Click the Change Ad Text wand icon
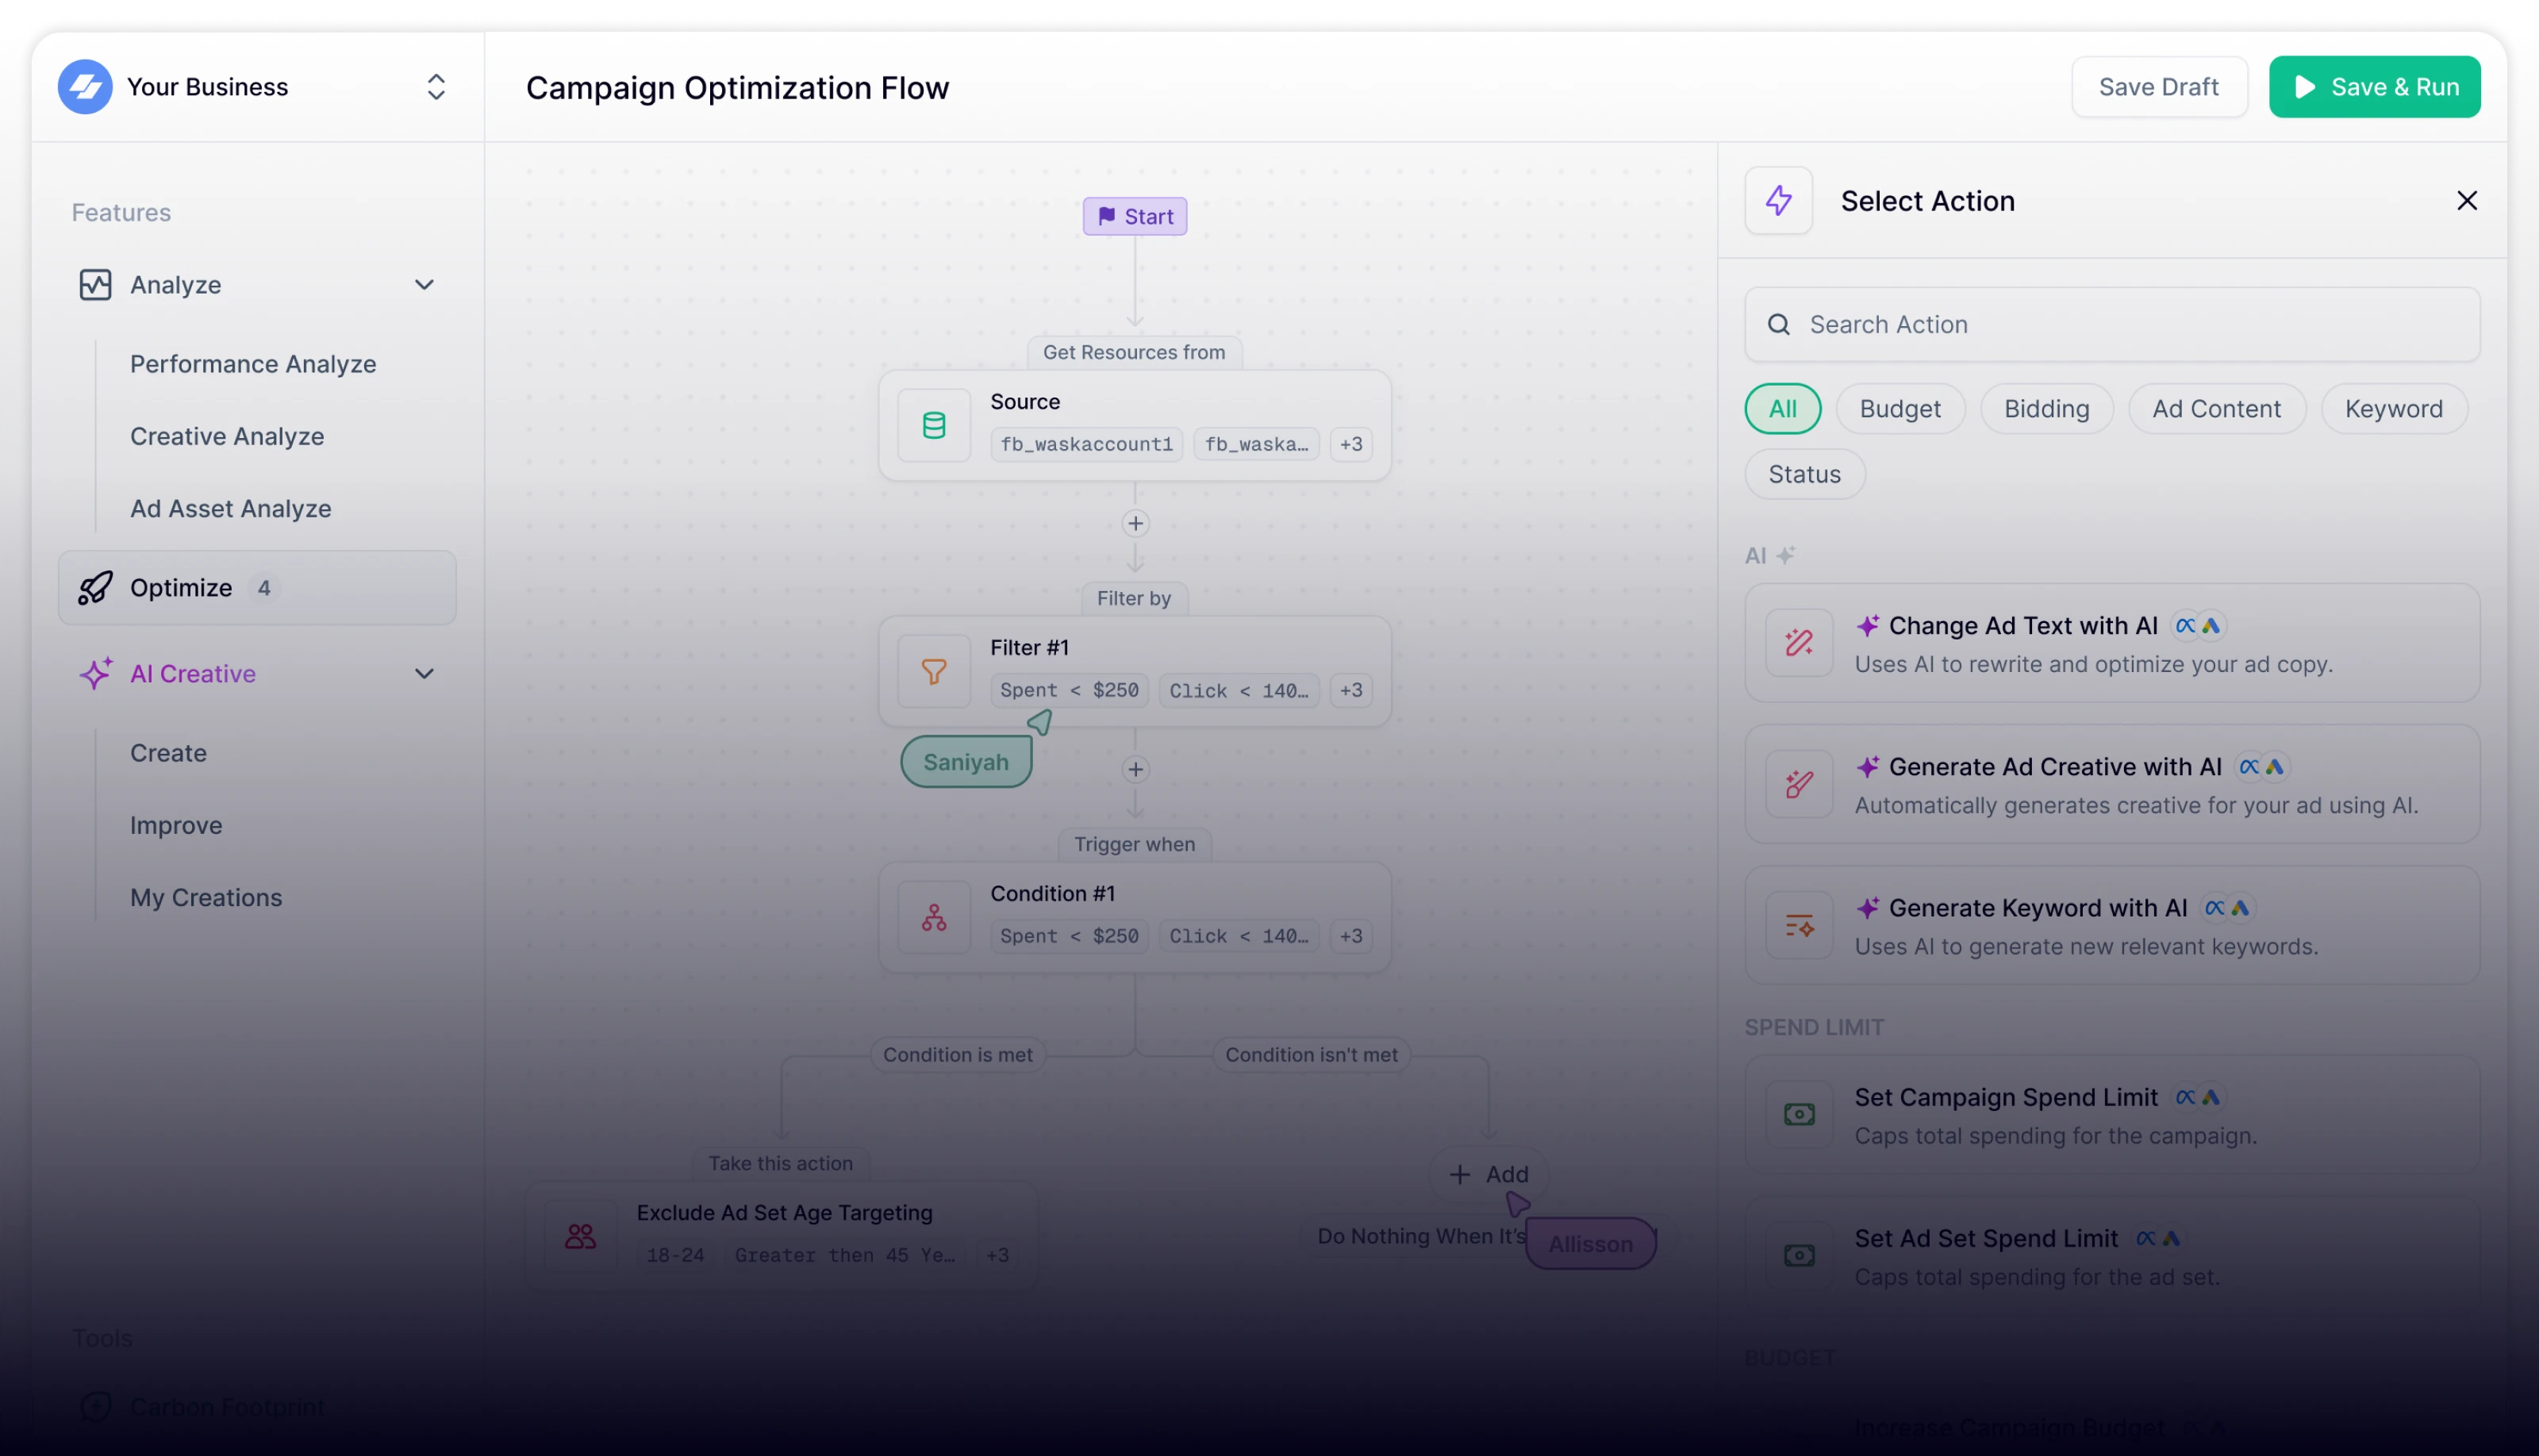This screenshot has height=1456, width=2539. (x=1798, y=642)
